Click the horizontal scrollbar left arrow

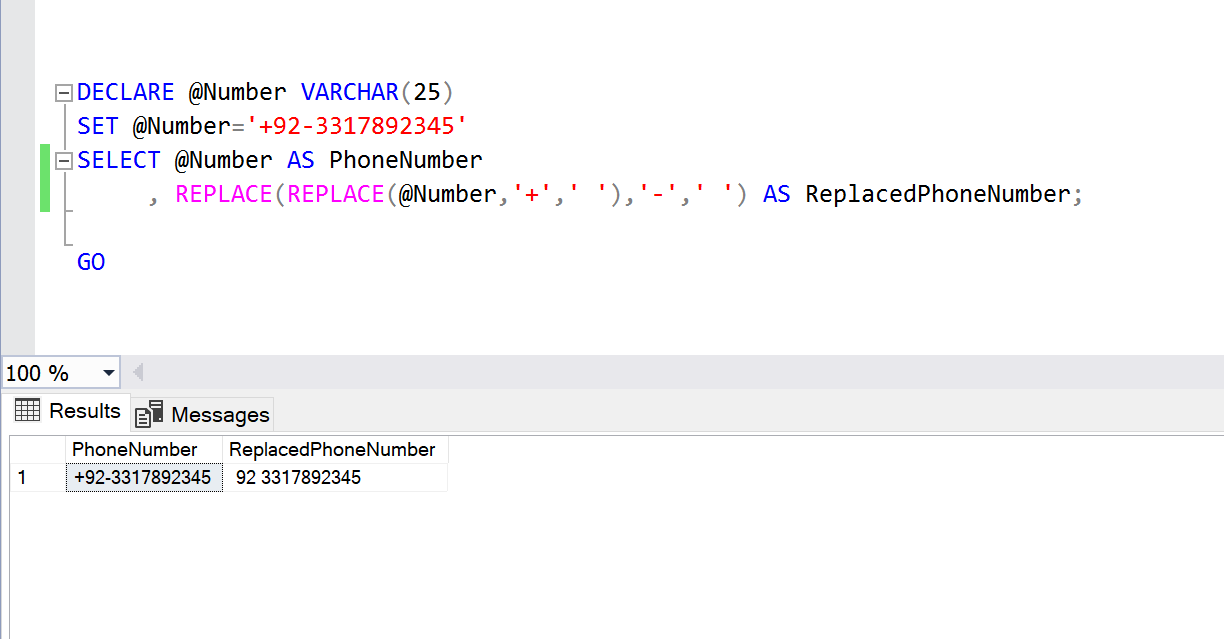click(138, 373)
